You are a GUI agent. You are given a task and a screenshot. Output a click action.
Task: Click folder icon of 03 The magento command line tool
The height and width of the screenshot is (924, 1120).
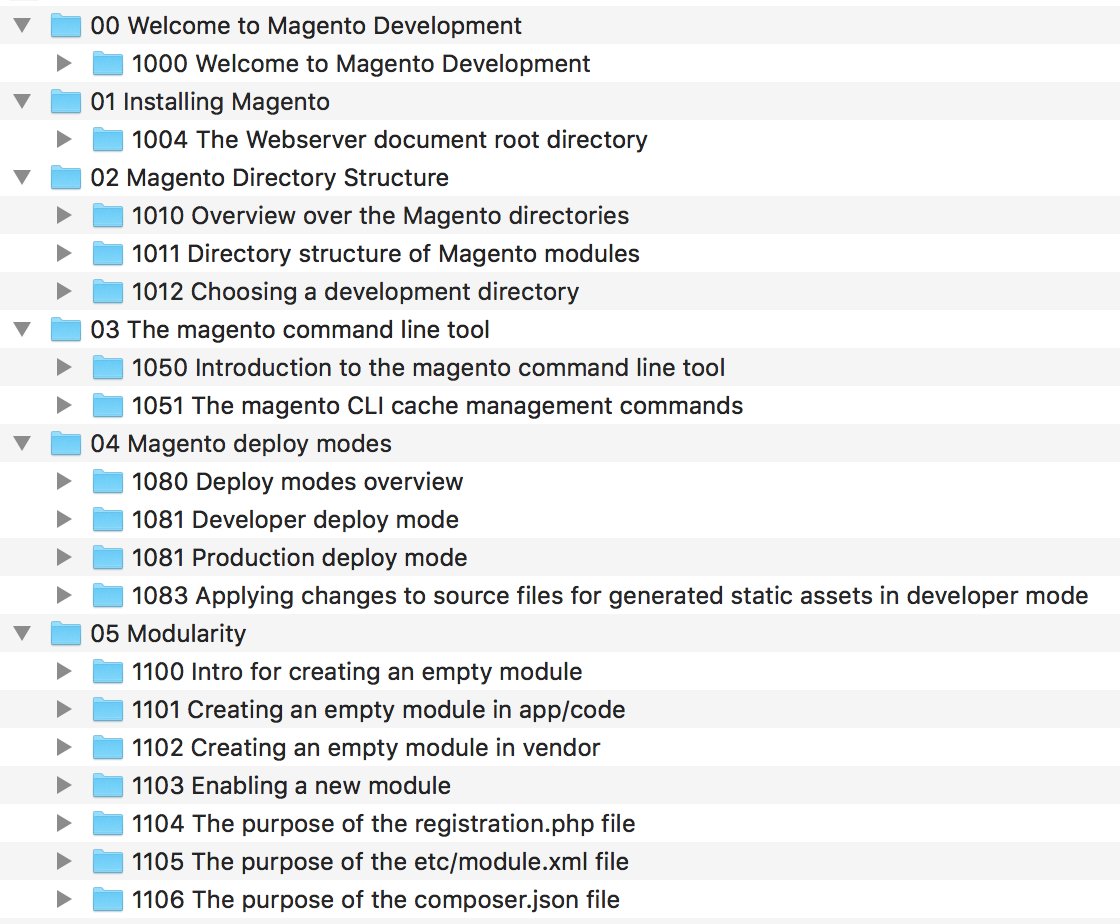pos(66,329)
